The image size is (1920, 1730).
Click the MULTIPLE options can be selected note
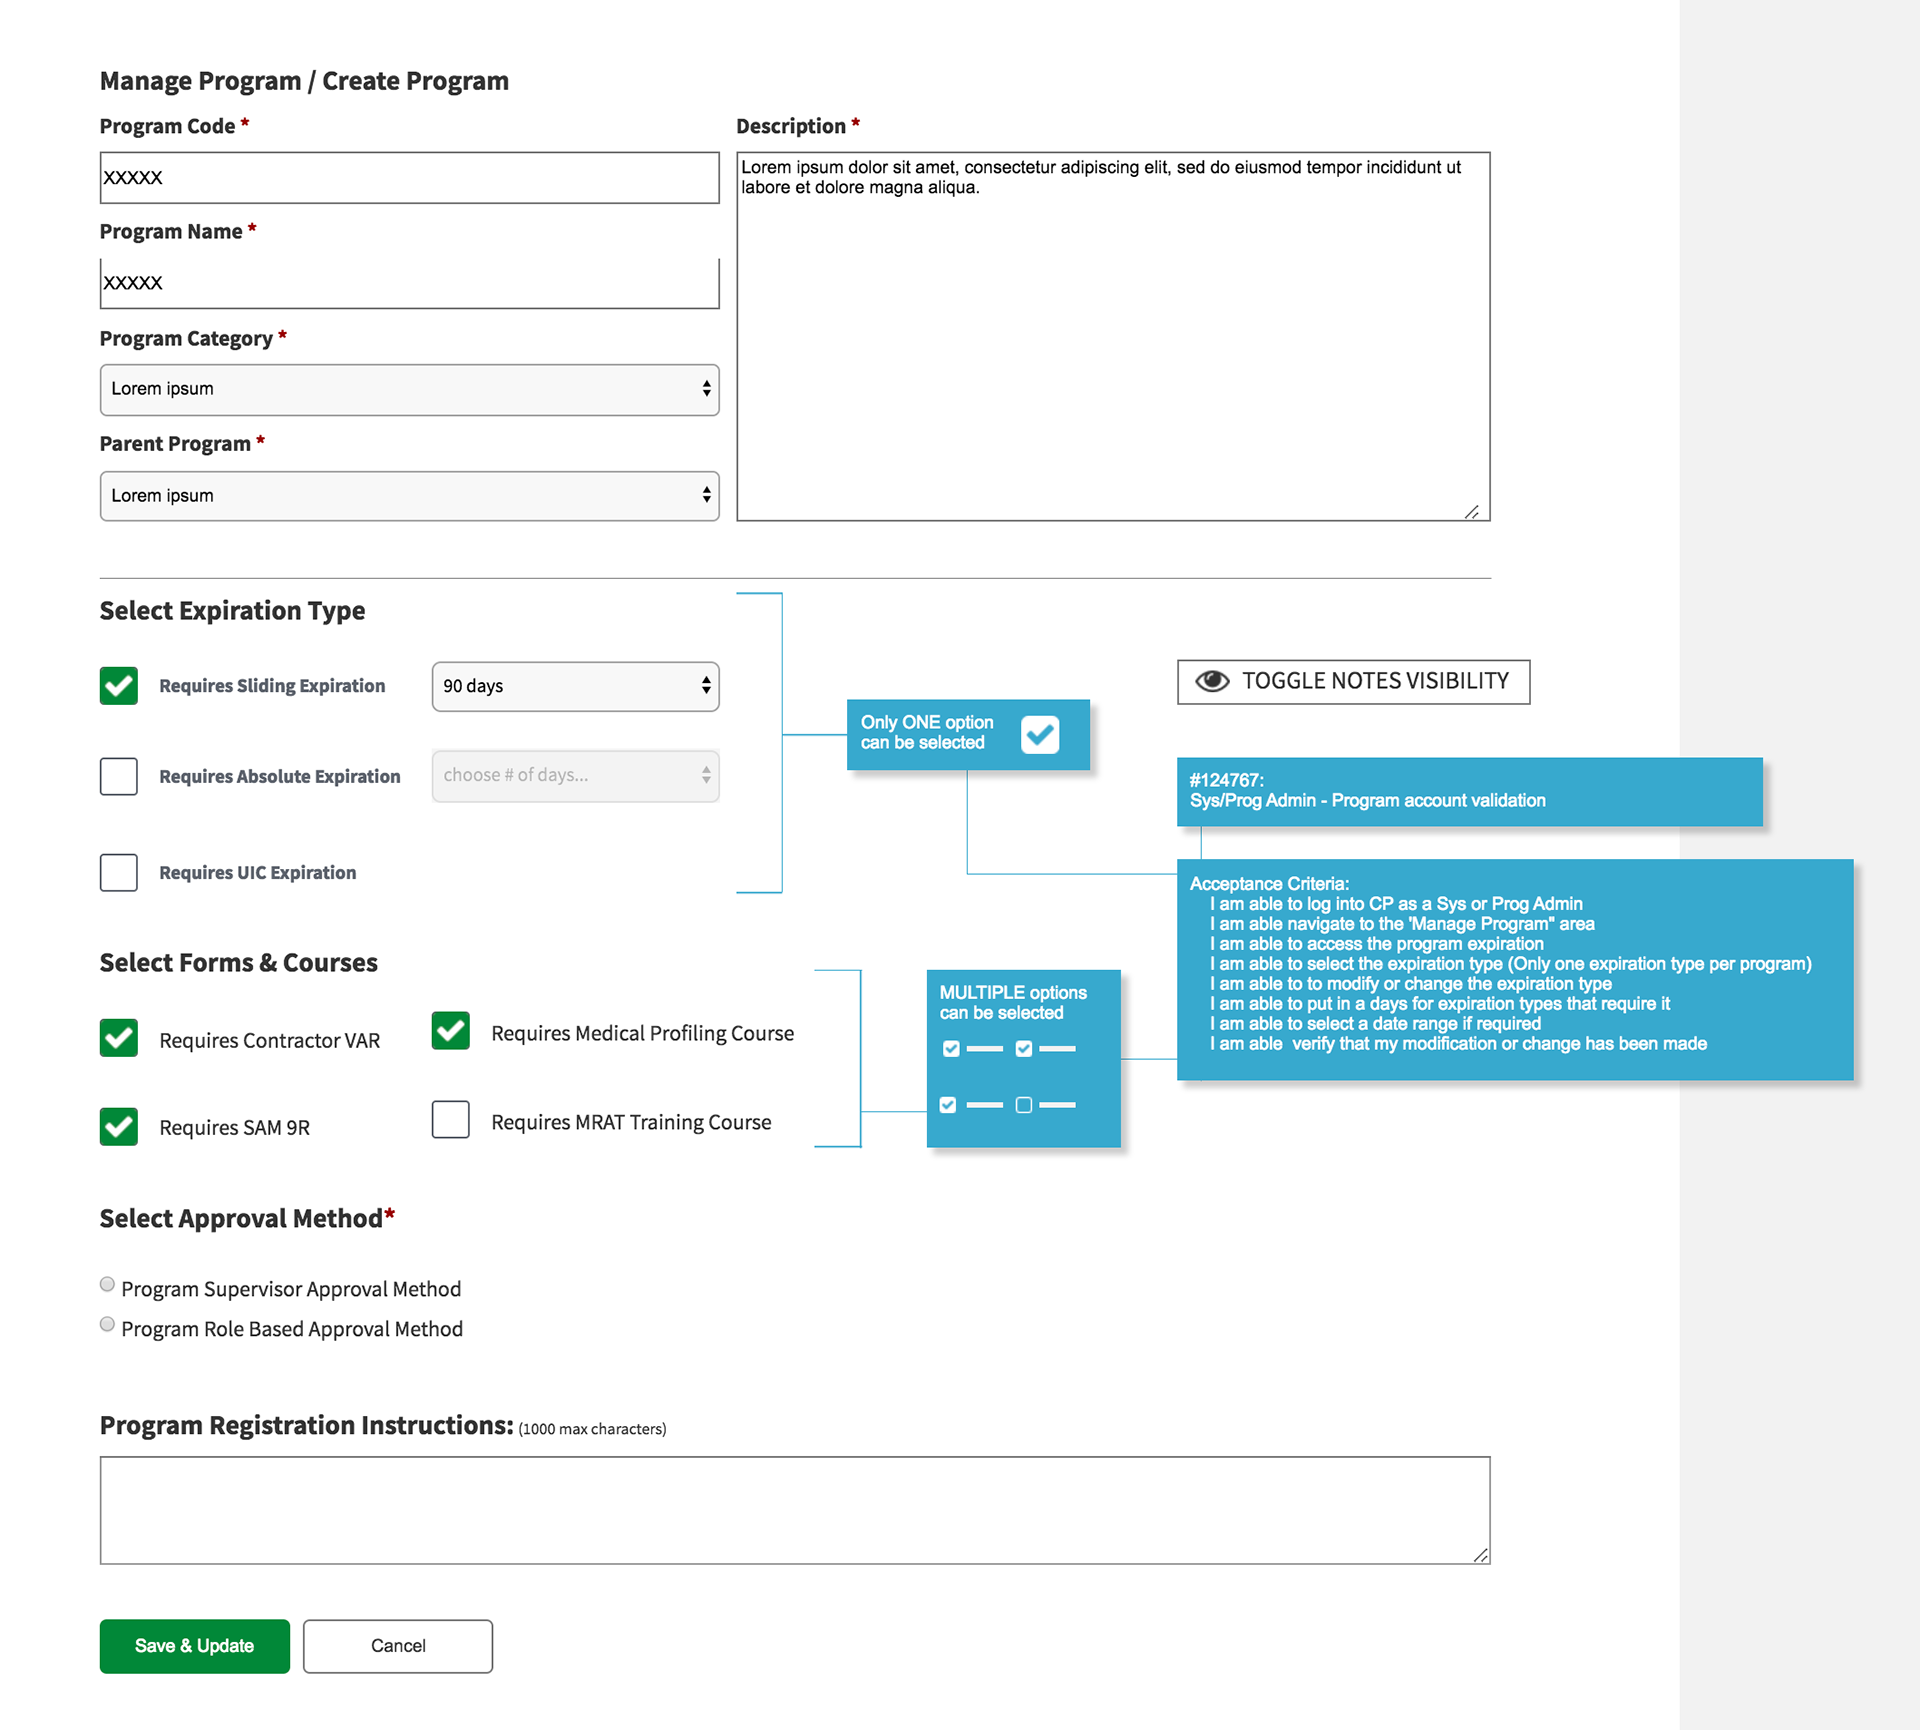pyautogui.click(x=1024, y=1058)
